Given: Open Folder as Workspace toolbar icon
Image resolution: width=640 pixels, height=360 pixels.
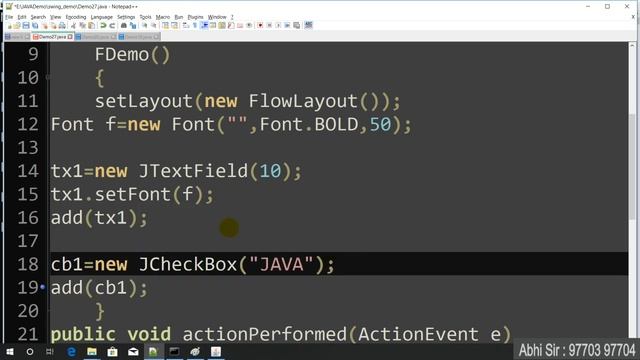Looking at the screenshot, I should coord(240,25).
